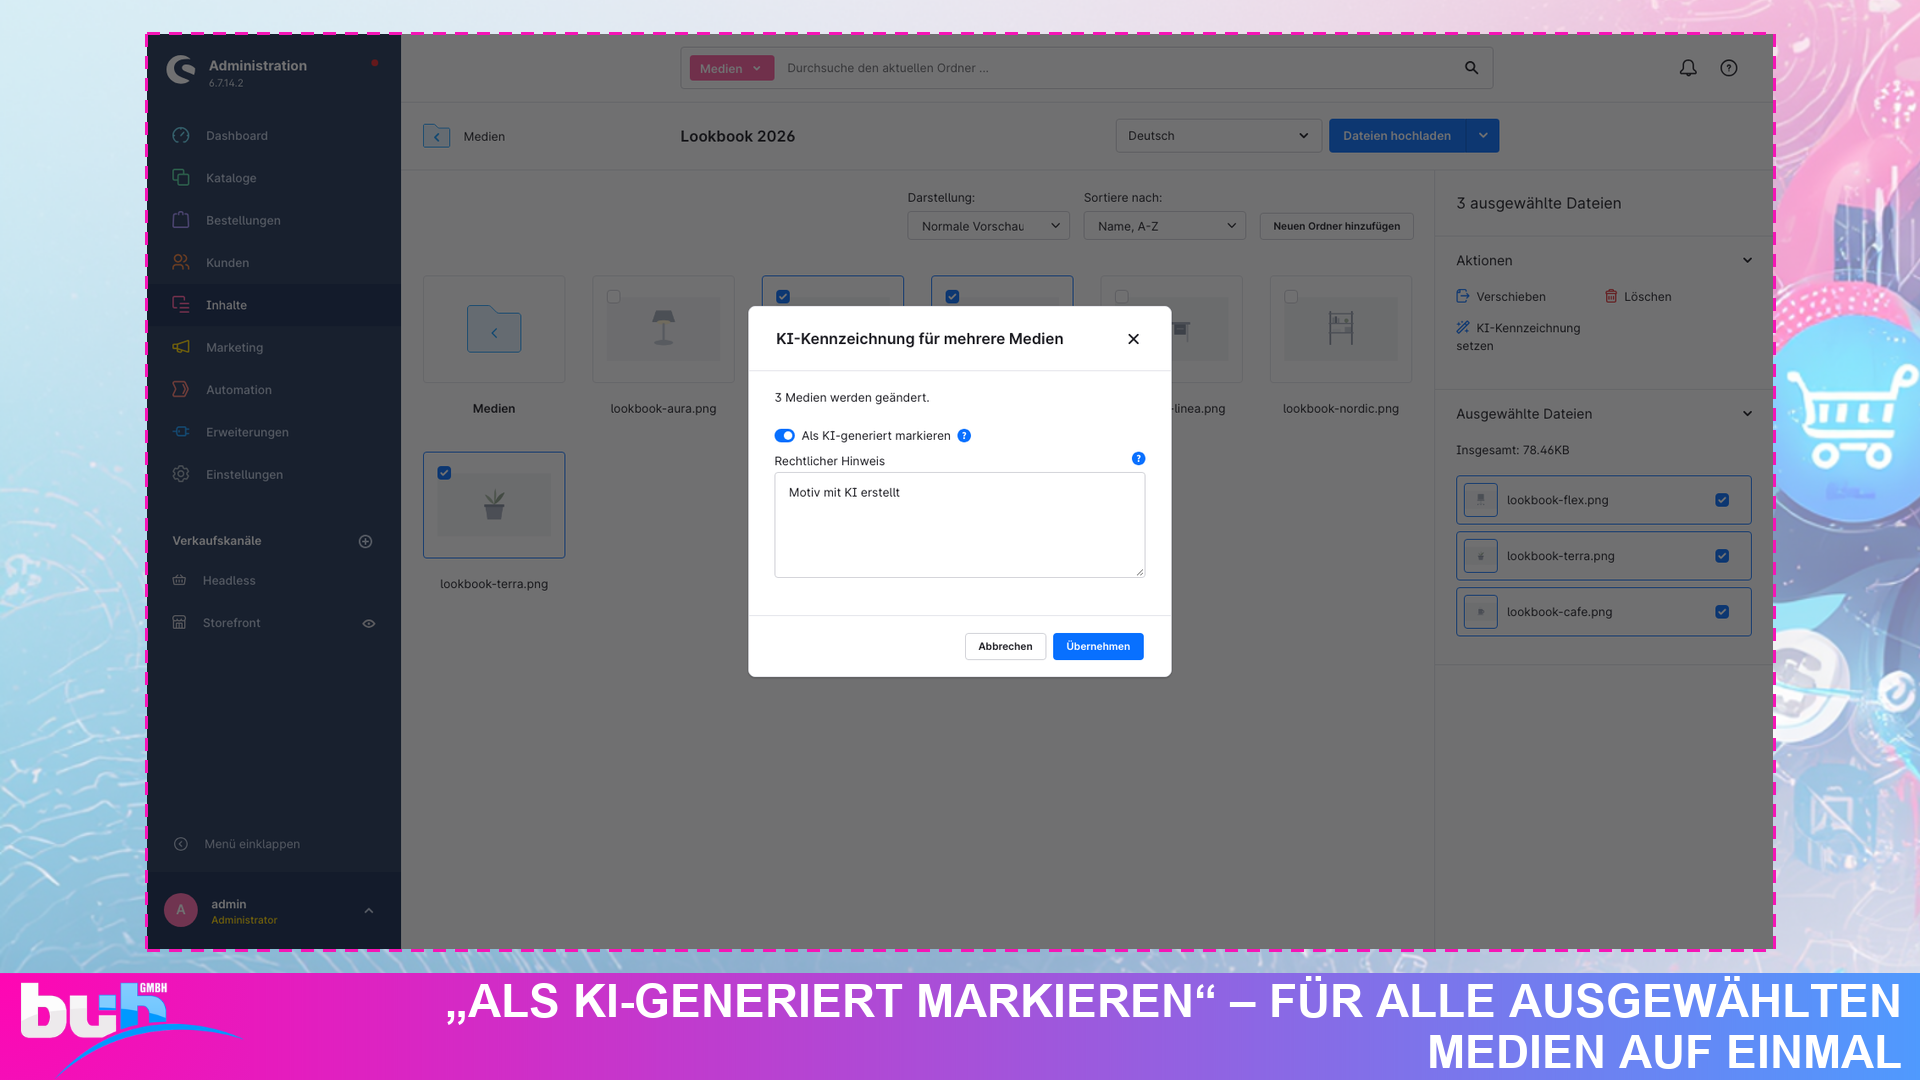Click the Löschen trash icon
Image resolution: width=1920 pixels, height=1080 pixels.
pos(1611,296)
